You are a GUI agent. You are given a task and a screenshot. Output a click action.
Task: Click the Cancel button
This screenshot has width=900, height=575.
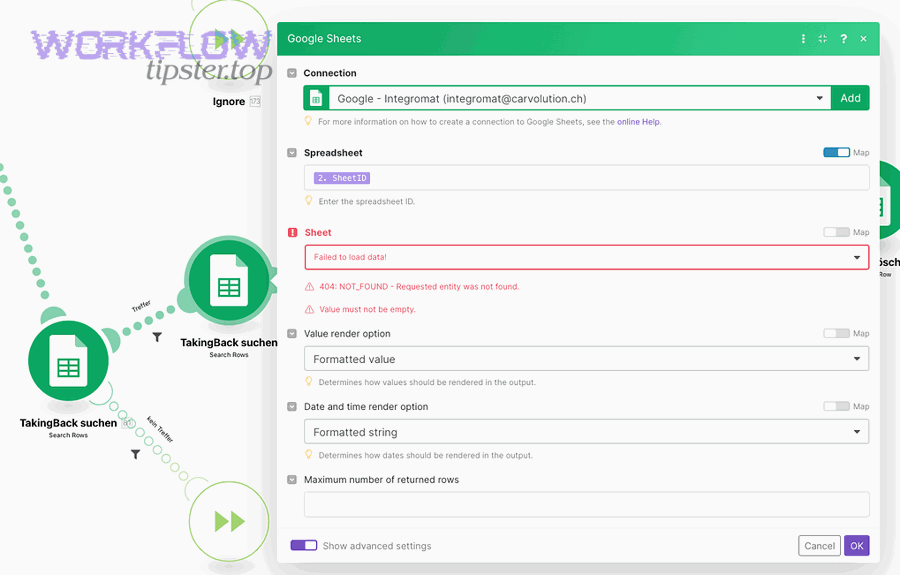pyautogui.click(x=819, y=546)
